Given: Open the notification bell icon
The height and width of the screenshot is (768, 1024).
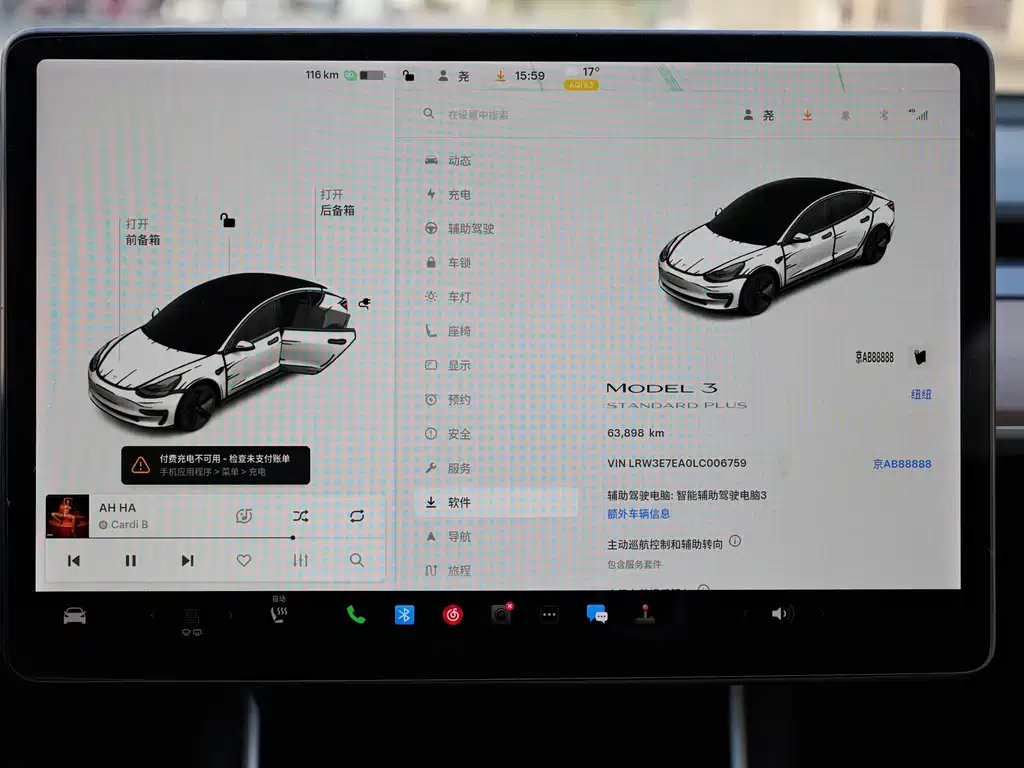Looking at the screenshot, I should 845,116.
